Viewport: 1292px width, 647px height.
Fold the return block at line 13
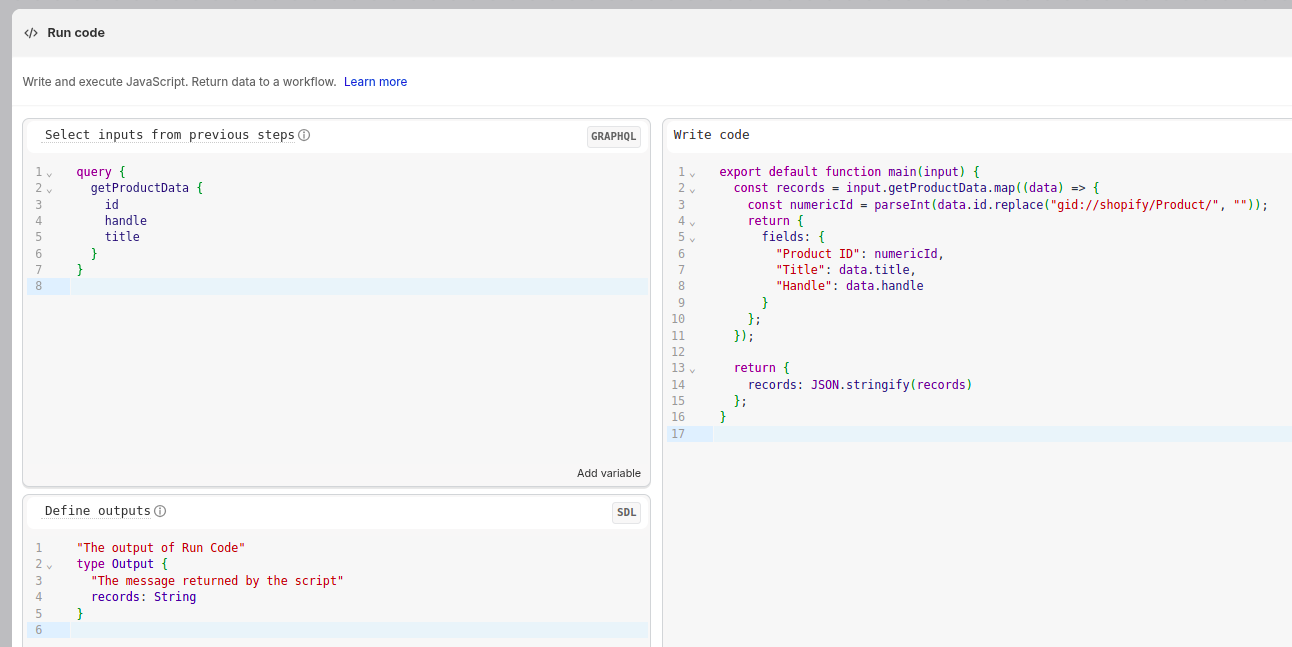pos(691,369)
